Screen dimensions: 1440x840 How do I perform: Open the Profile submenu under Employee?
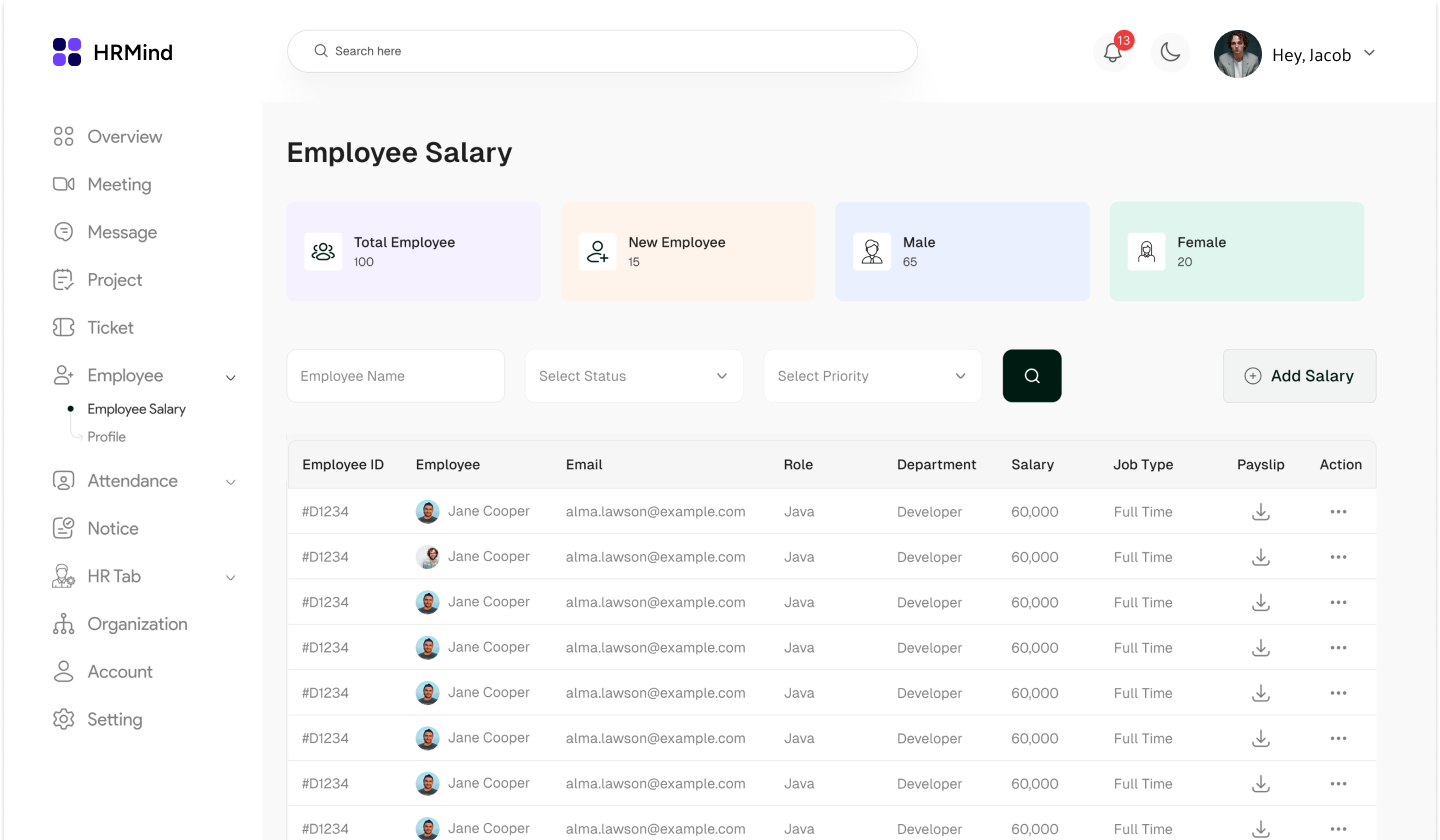click(x=104, y=436)
